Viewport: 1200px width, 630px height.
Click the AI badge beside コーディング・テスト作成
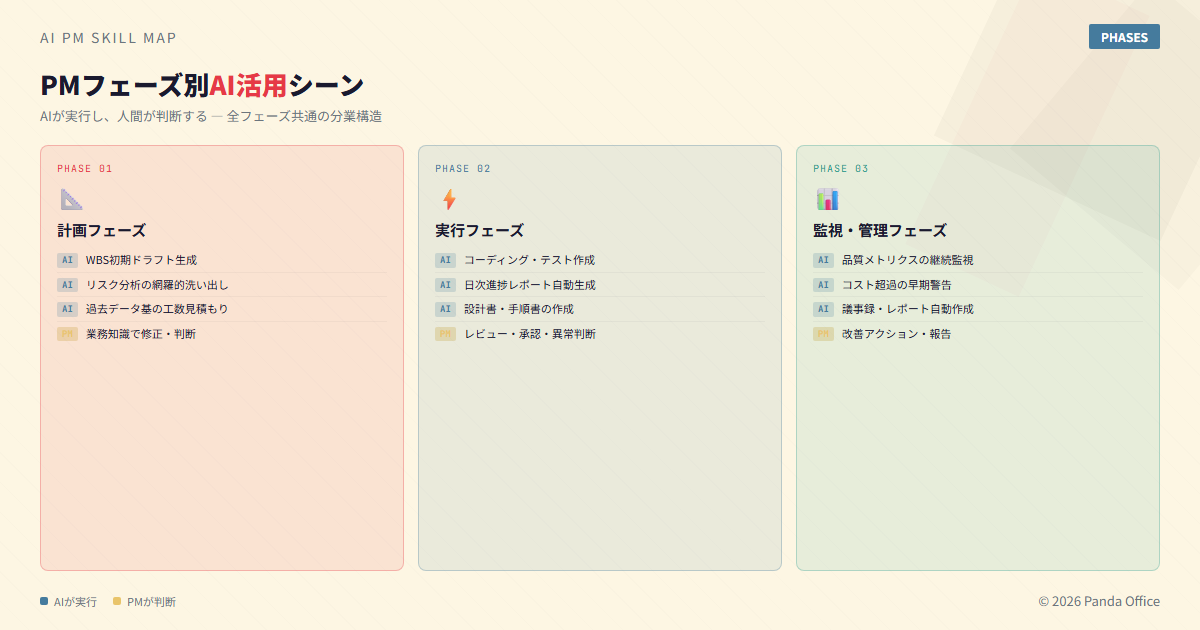click(445, 260)
